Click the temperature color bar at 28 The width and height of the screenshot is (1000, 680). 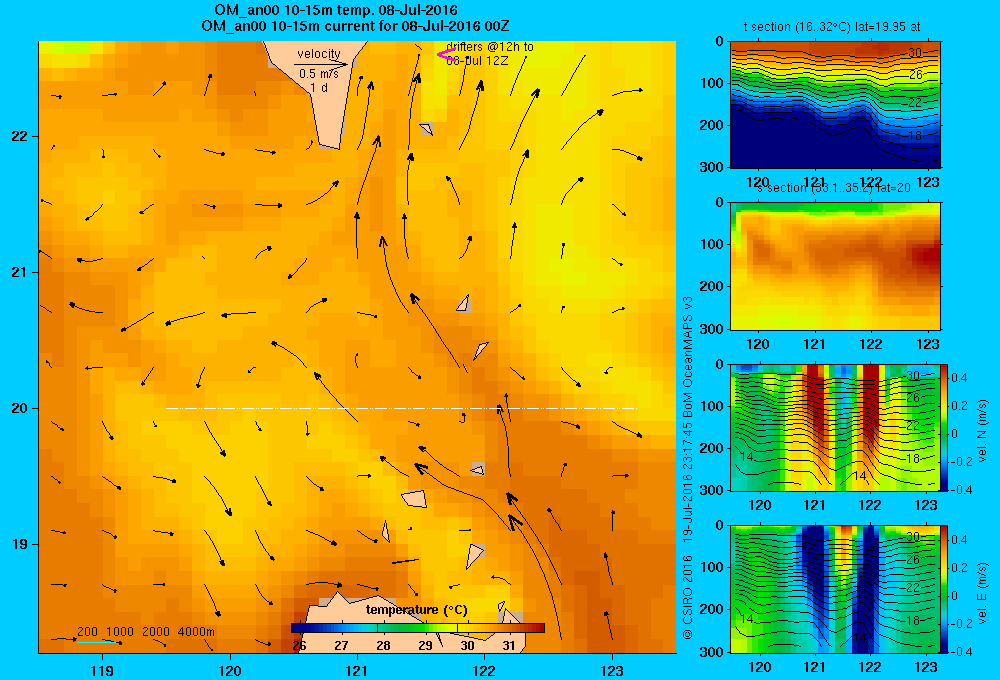[383, 628]
